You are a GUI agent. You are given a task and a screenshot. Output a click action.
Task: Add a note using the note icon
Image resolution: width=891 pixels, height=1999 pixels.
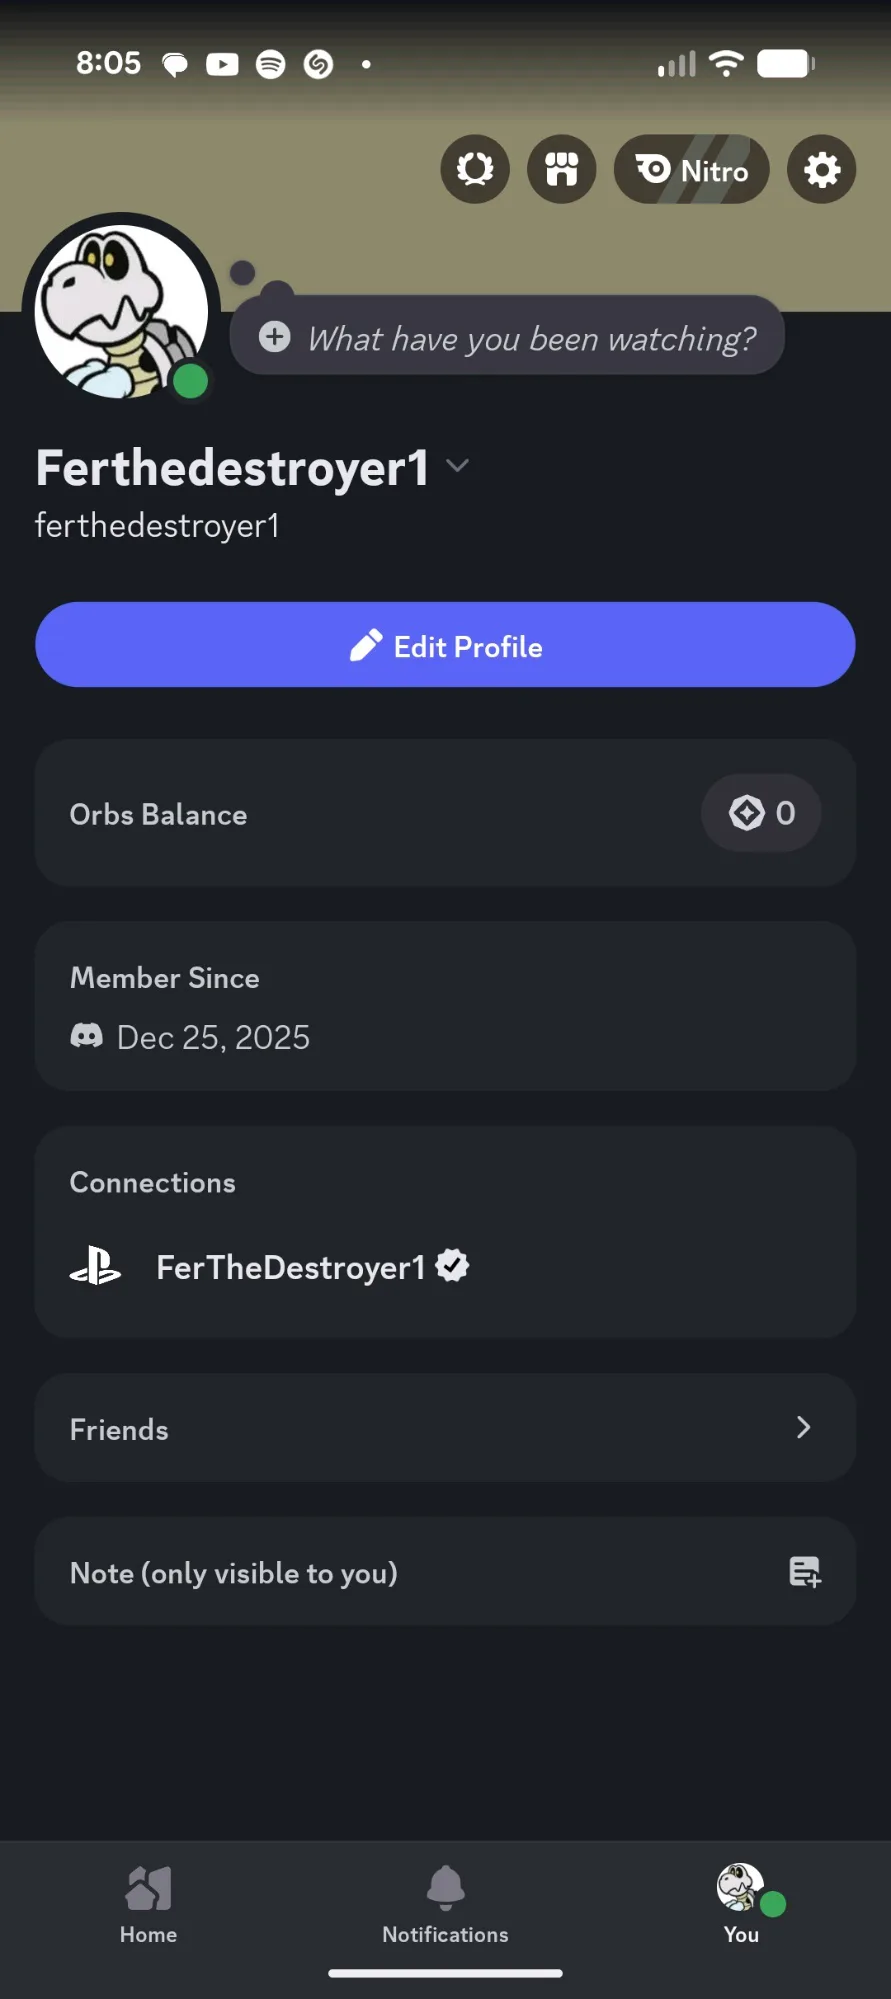point(804,1572)
